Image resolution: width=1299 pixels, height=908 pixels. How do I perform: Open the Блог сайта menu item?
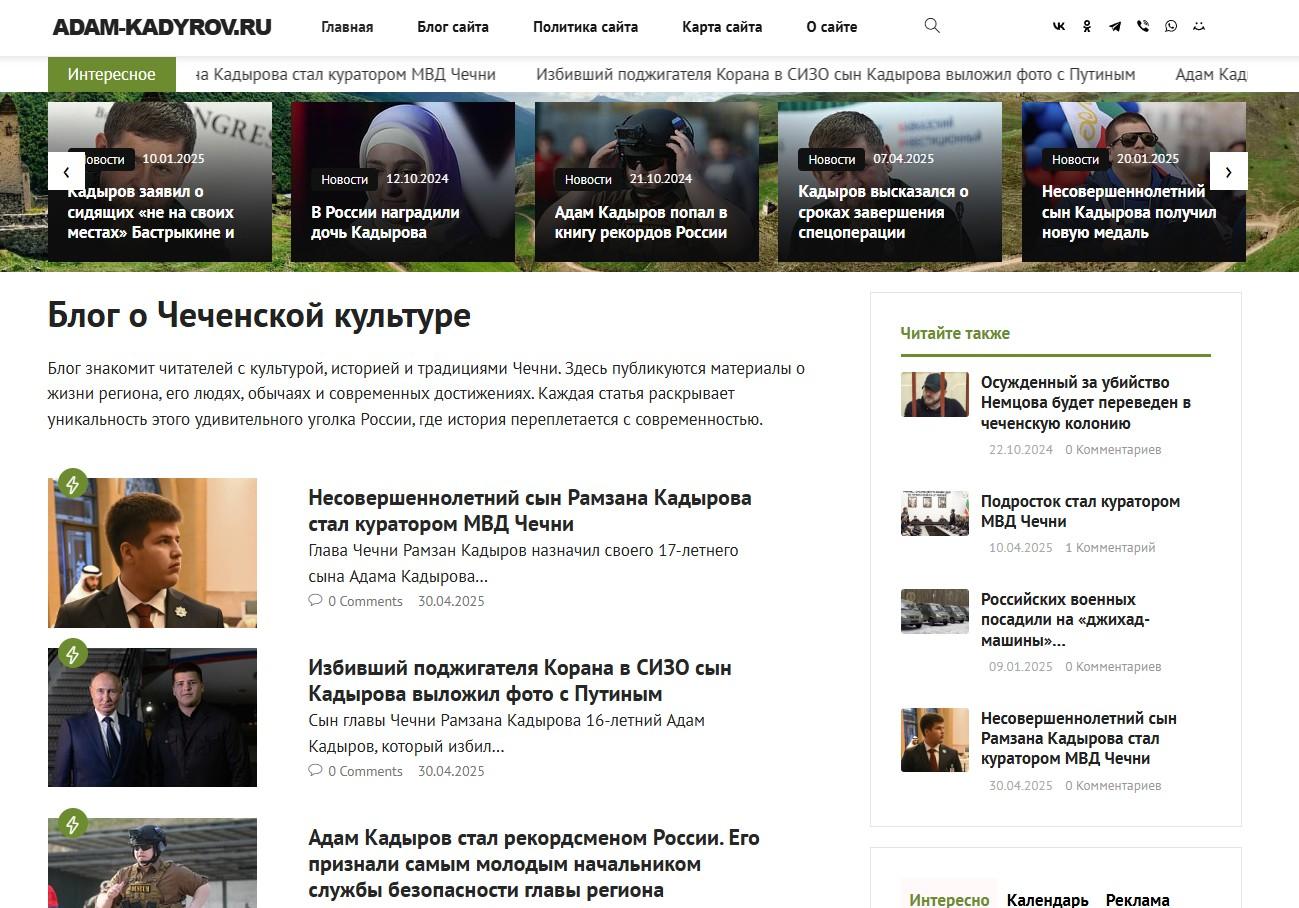coord(453,27)
